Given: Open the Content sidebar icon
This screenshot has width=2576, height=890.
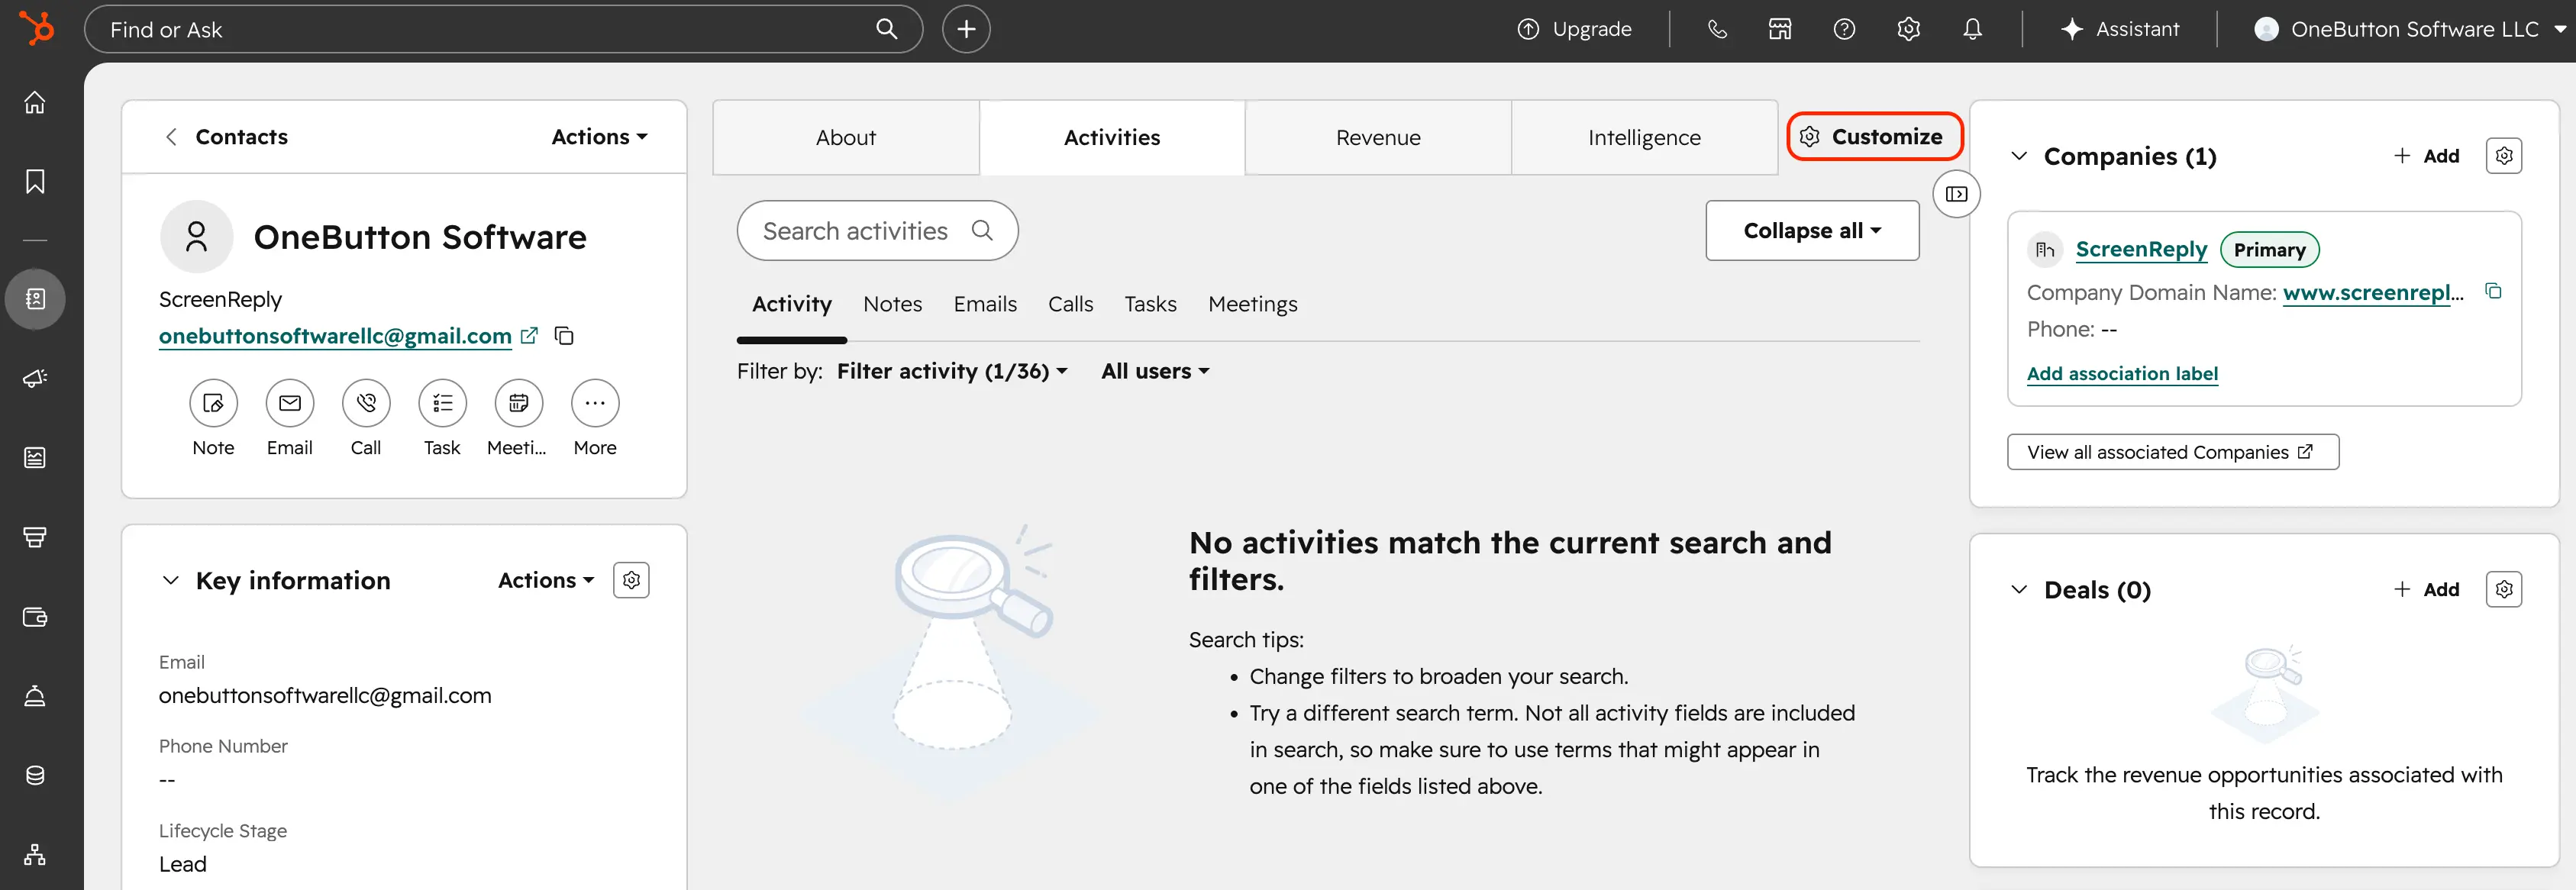Looking at the screenshot, I should pyautogui.click(x=35, y=457).
